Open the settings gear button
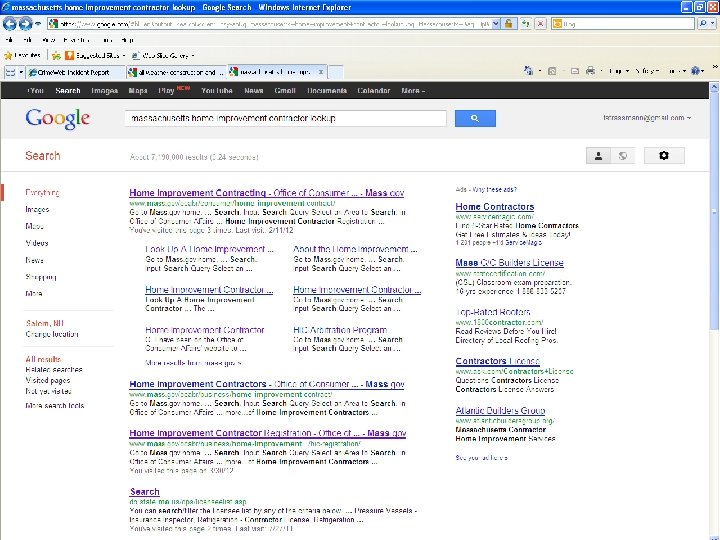The image size is (720, 540). [x=664, y=156]
